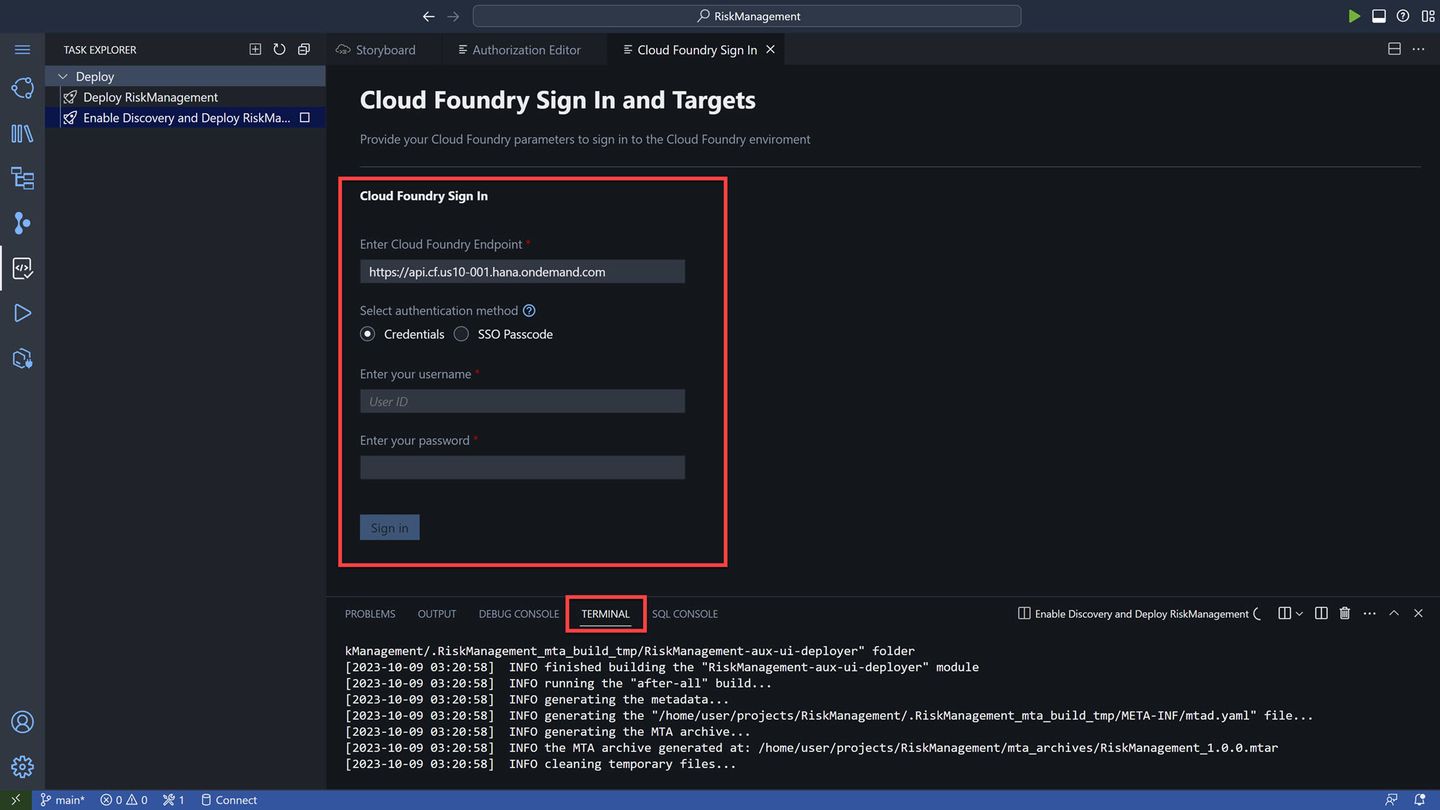This screenshot has height=810, width=1440.
Task: Open notifications bell in status bar
Action: pos(1420,800)
